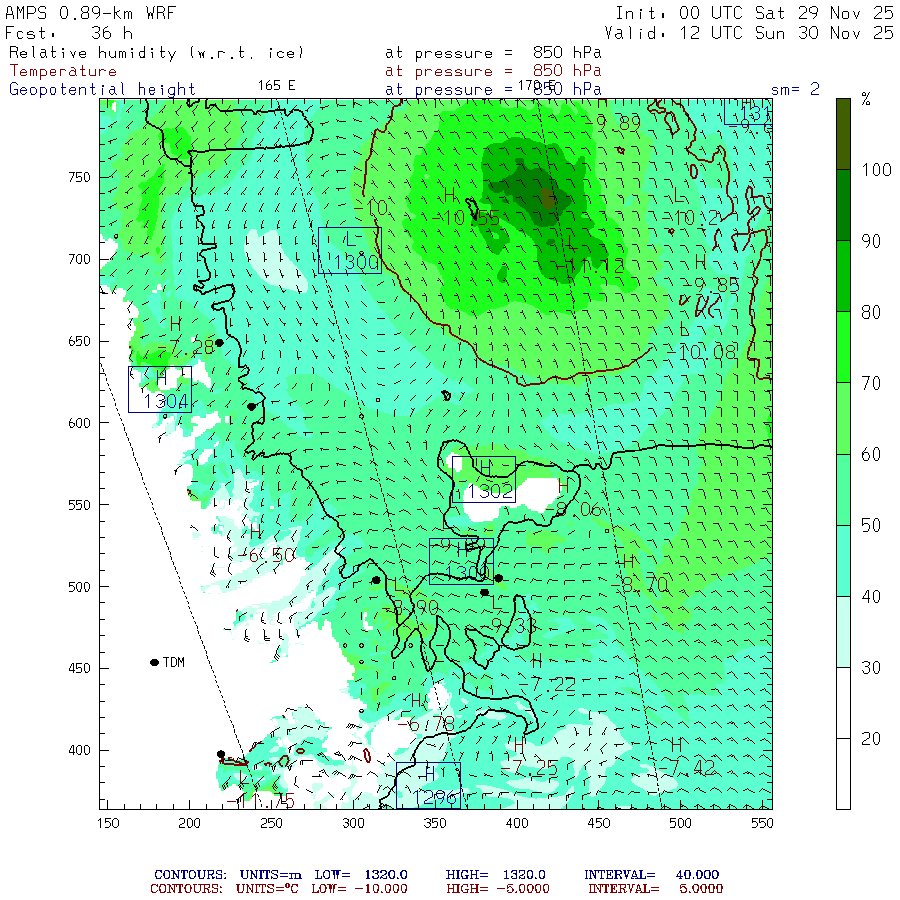The height and width of the screenshot is (900, 900).
Task: Click the '350' x-axis tick label
Action: [435, 823]
